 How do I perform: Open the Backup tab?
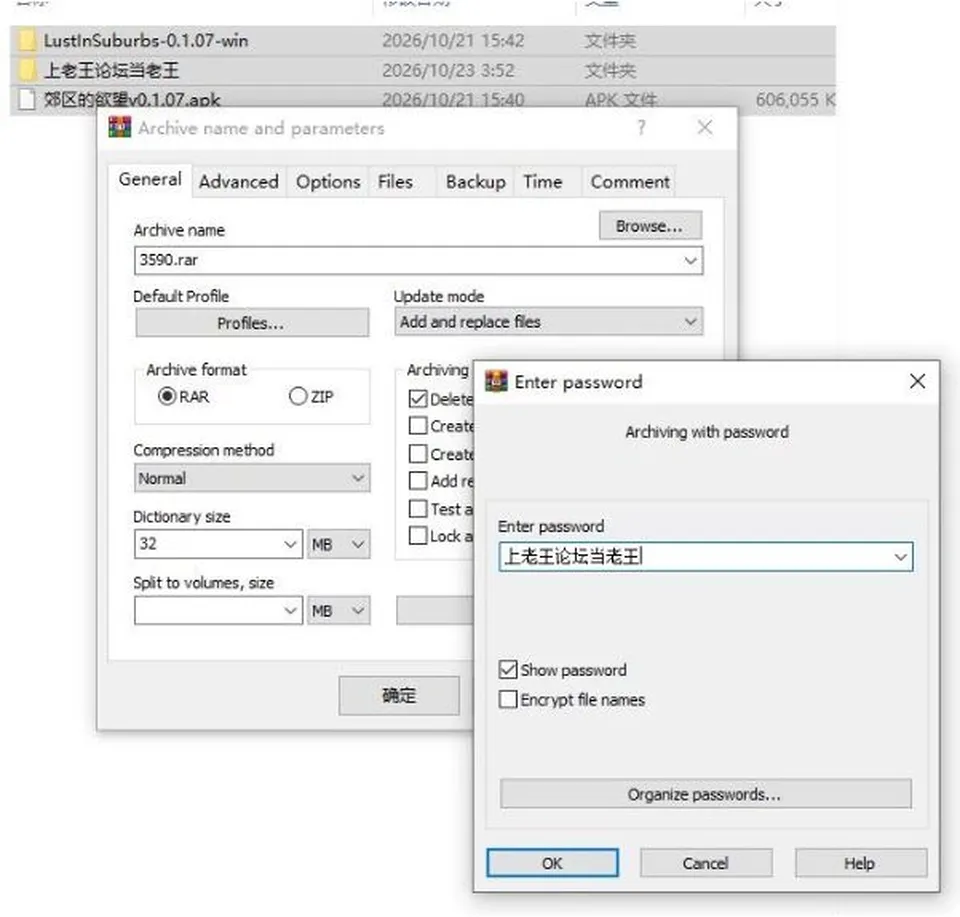coord(476,182)
